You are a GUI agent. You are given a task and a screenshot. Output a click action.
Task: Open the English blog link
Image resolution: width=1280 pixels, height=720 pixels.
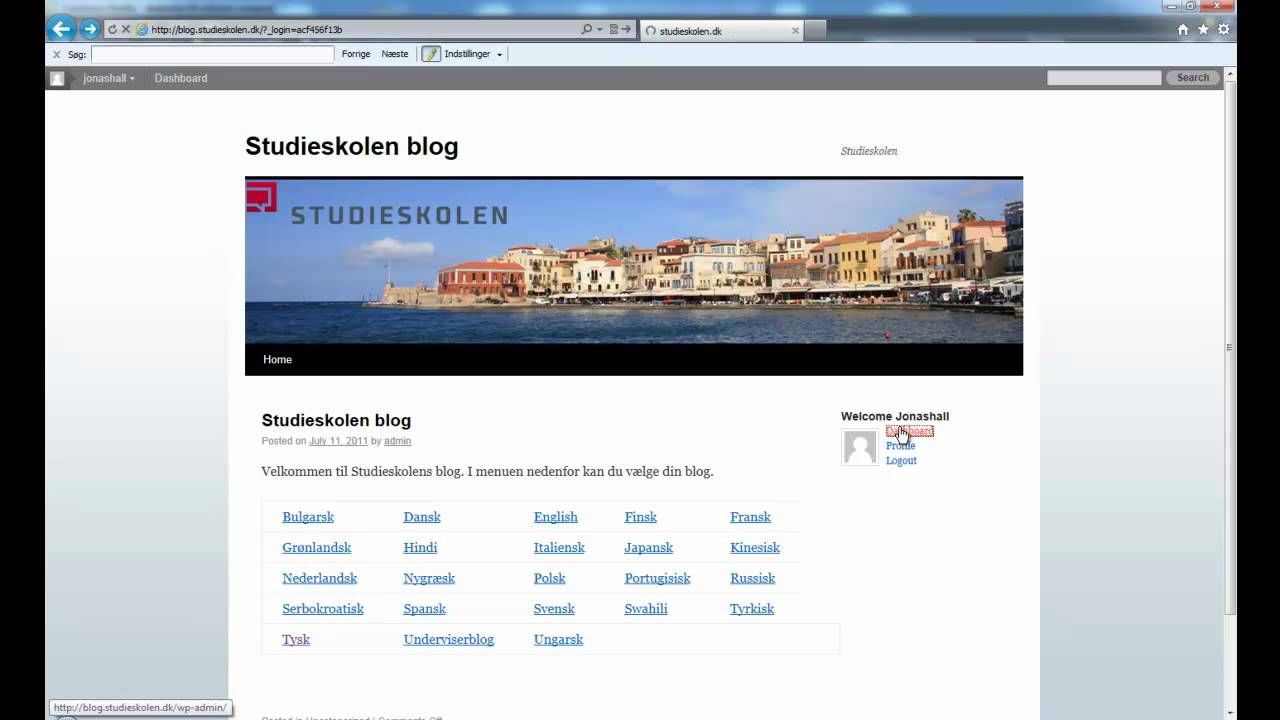pos(556,517)
